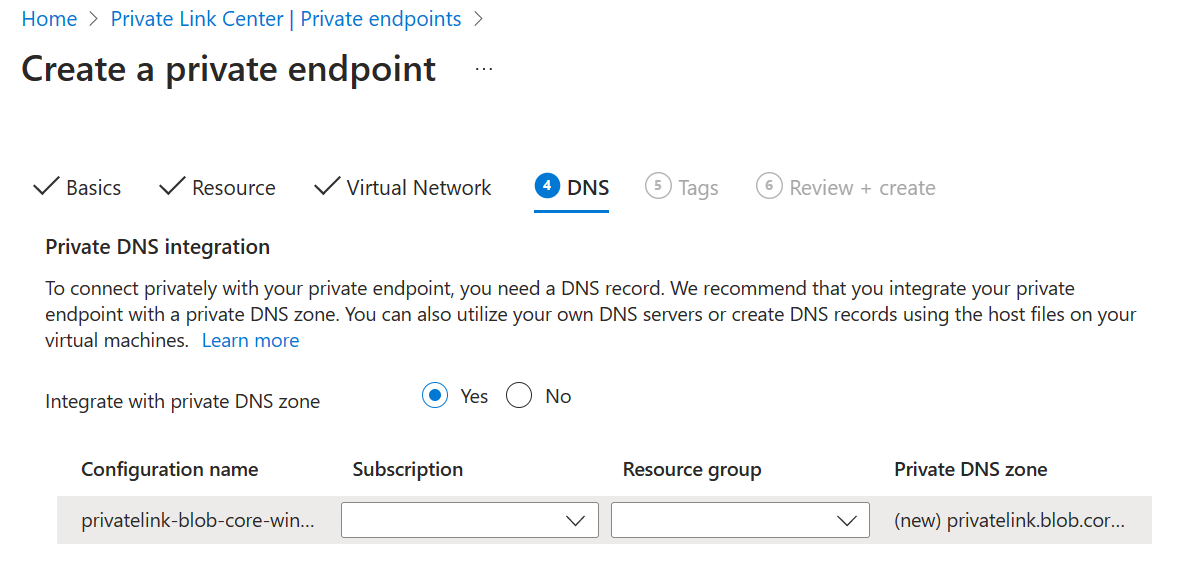
Task: Click the Resource group column header
Action: coord(692,469)
